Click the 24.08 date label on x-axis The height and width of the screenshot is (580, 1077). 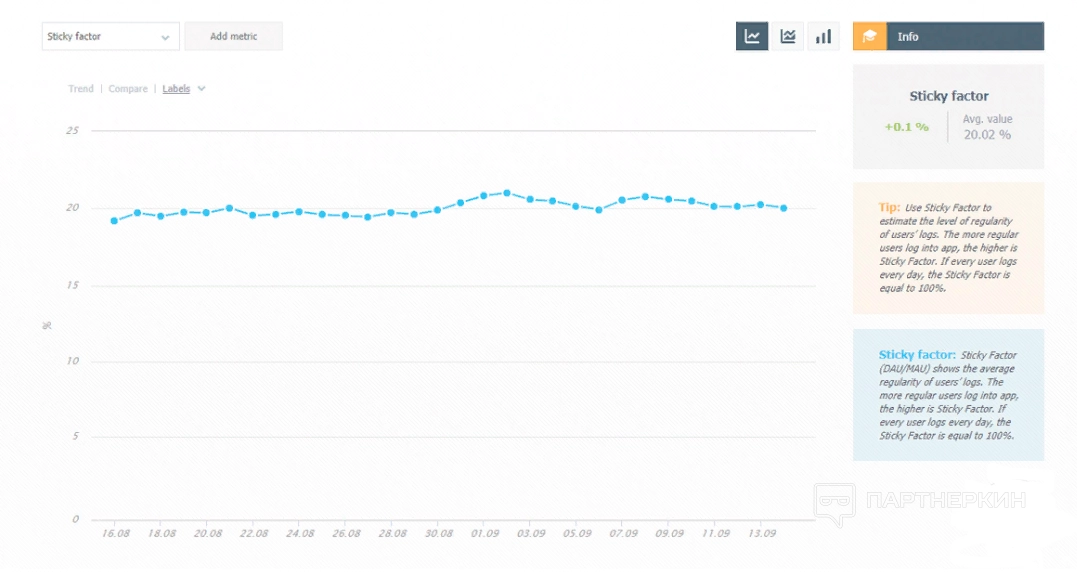tap(299, 534)
